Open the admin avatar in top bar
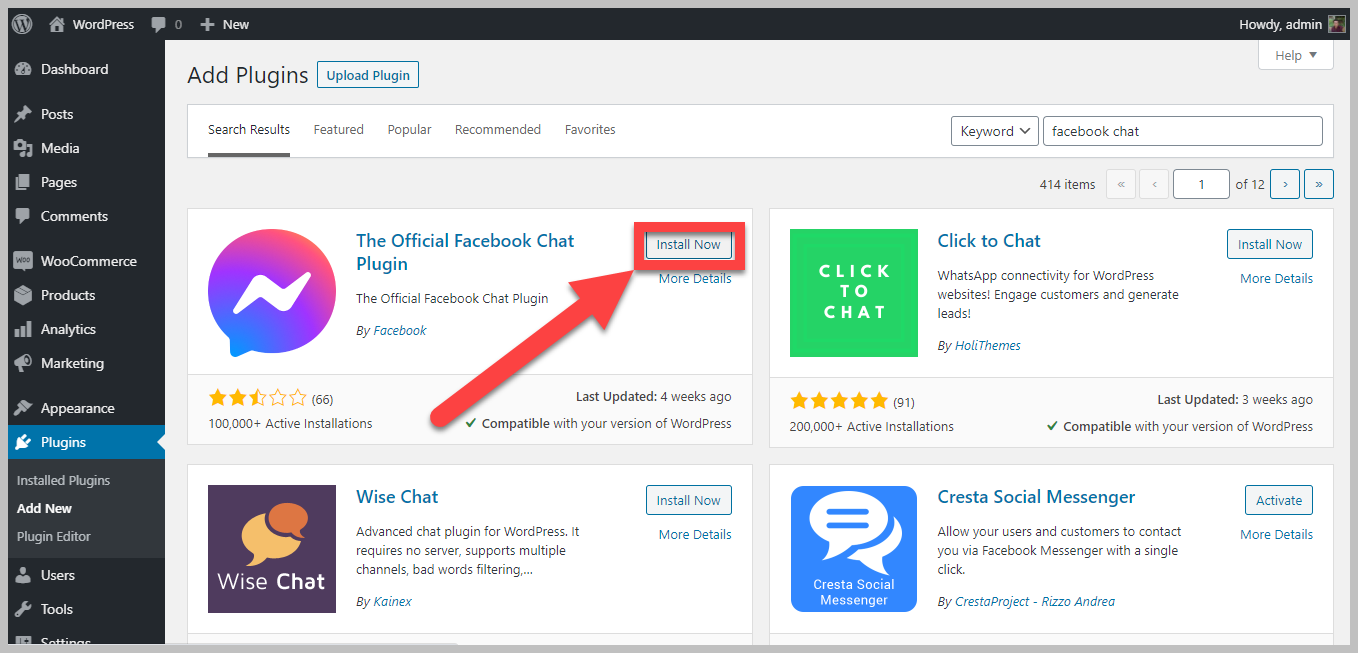 (x=1337, y=24)
